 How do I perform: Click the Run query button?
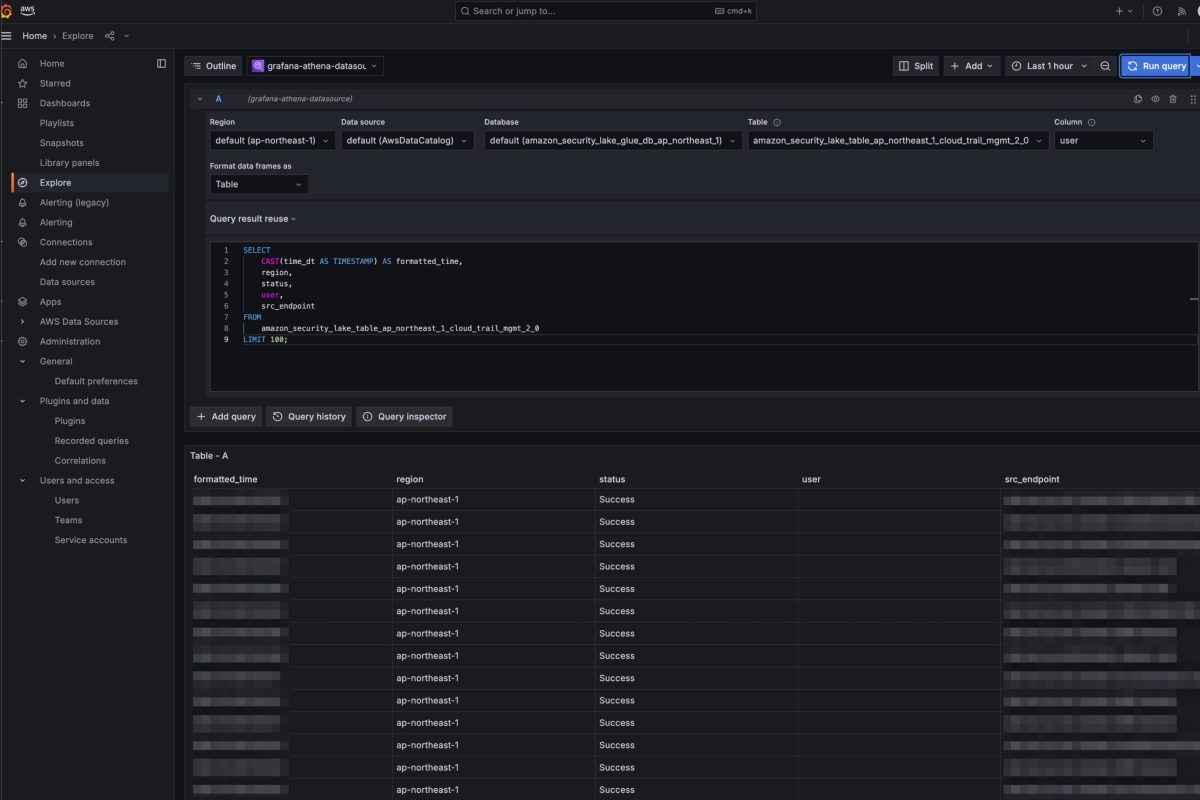pyautogui.click(x=1156, y=66)
